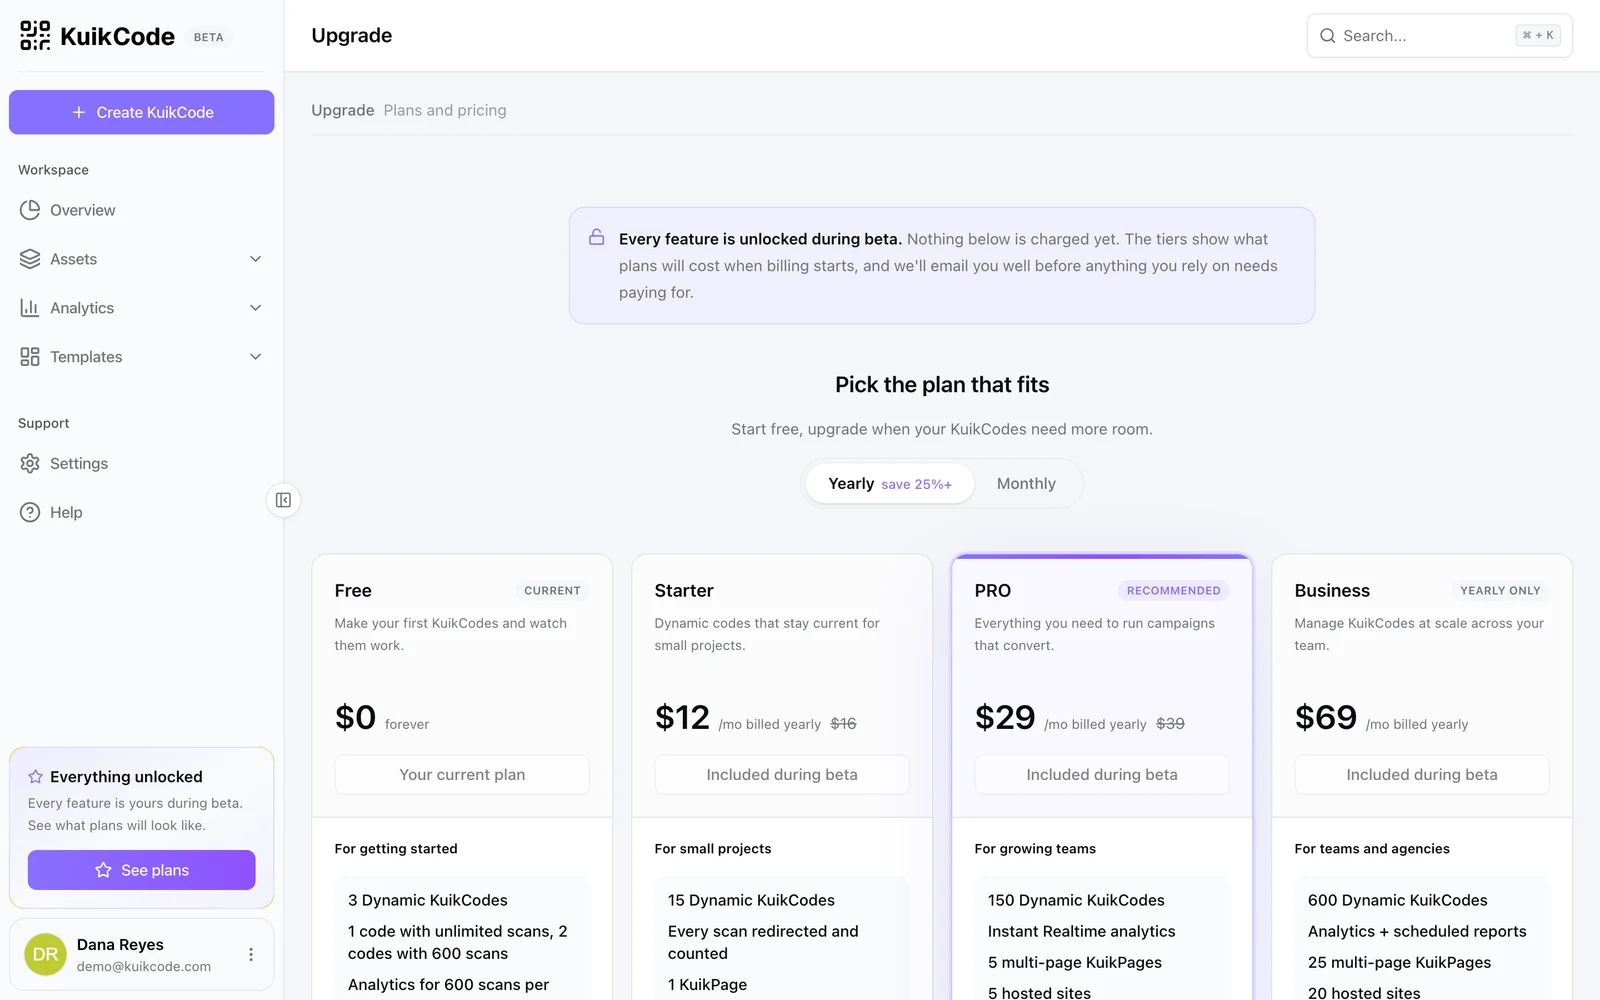Viewport: 1600px width, 1000px height.
Task: Click 'Instant Realtime analytics' feature
Action: (1082, 931)
